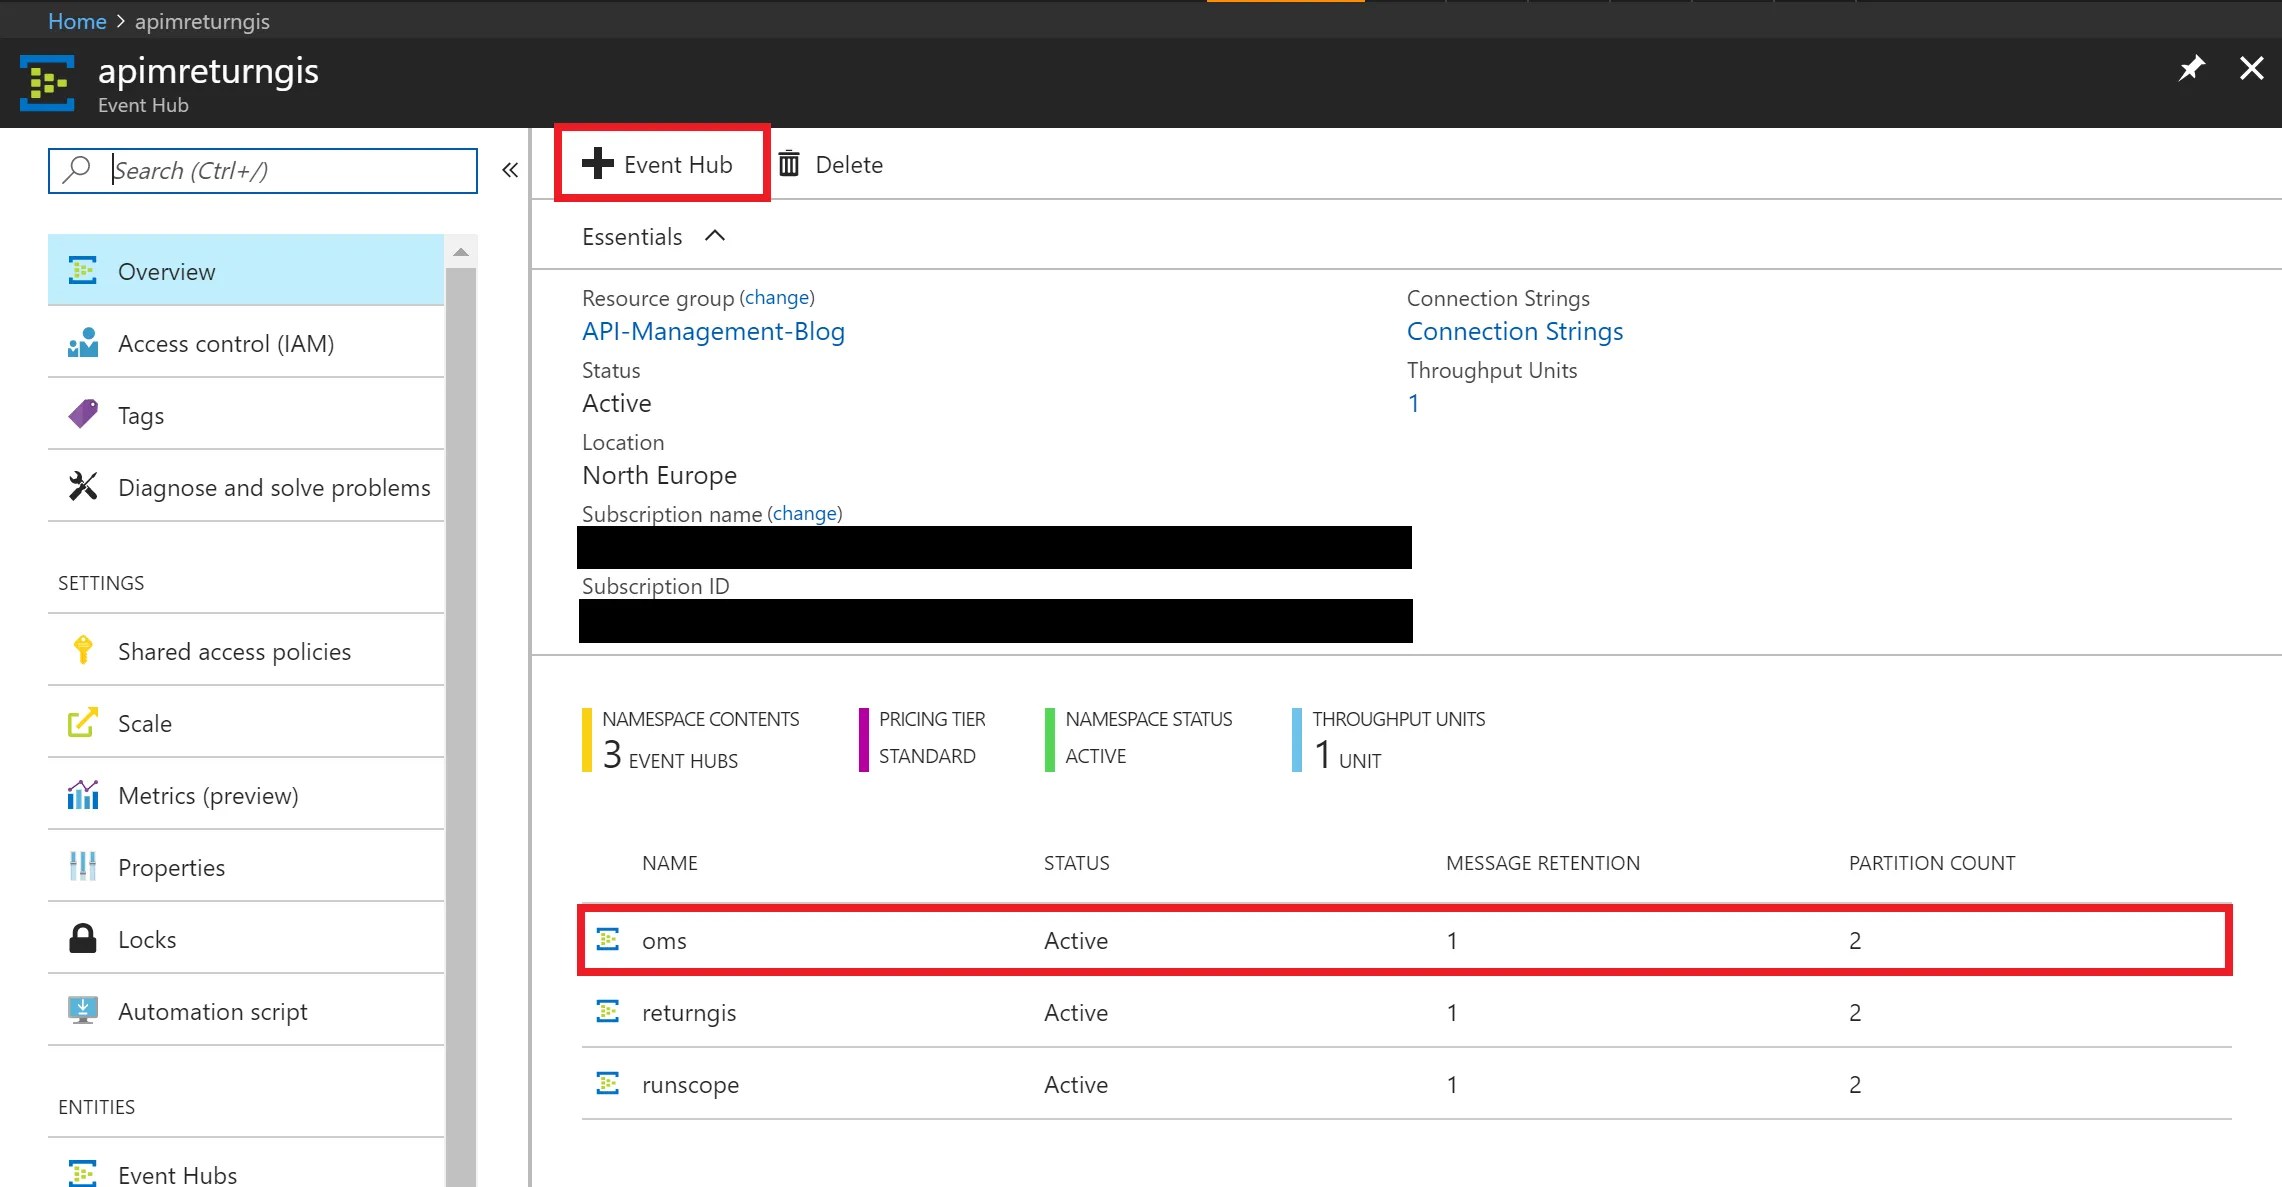This screenshot has width=2282, height=1187.
Task: Click the MESSAGE RETENTION column header
Action: [1543, 862]
